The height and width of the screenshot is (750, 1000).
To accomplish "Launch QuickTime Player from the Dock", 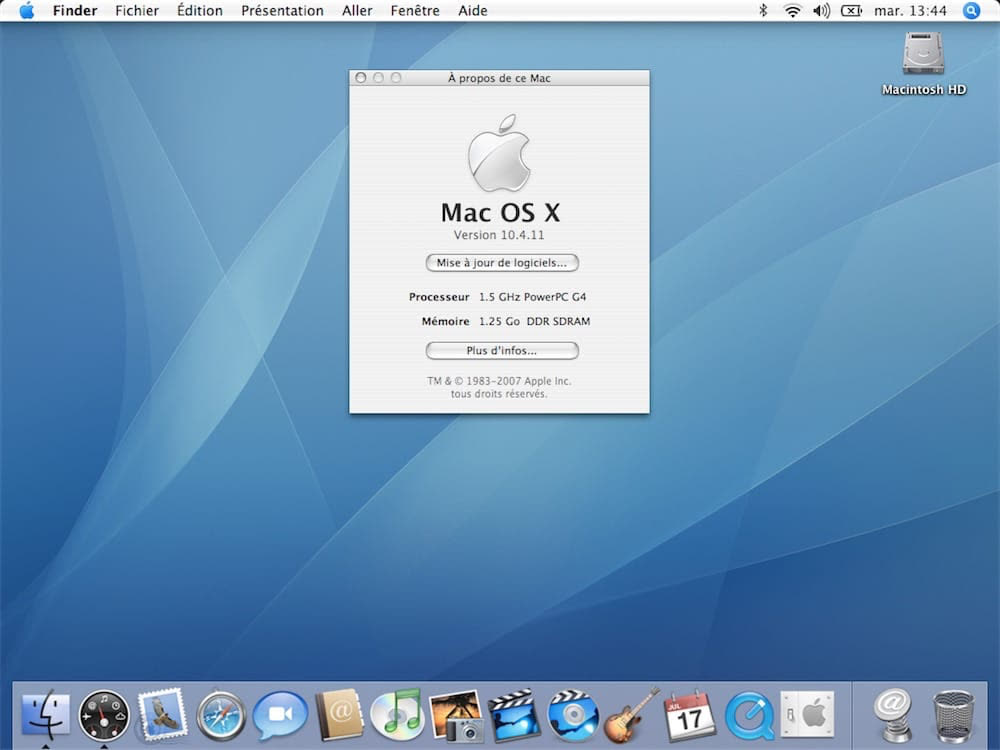I will click(749, 715).
